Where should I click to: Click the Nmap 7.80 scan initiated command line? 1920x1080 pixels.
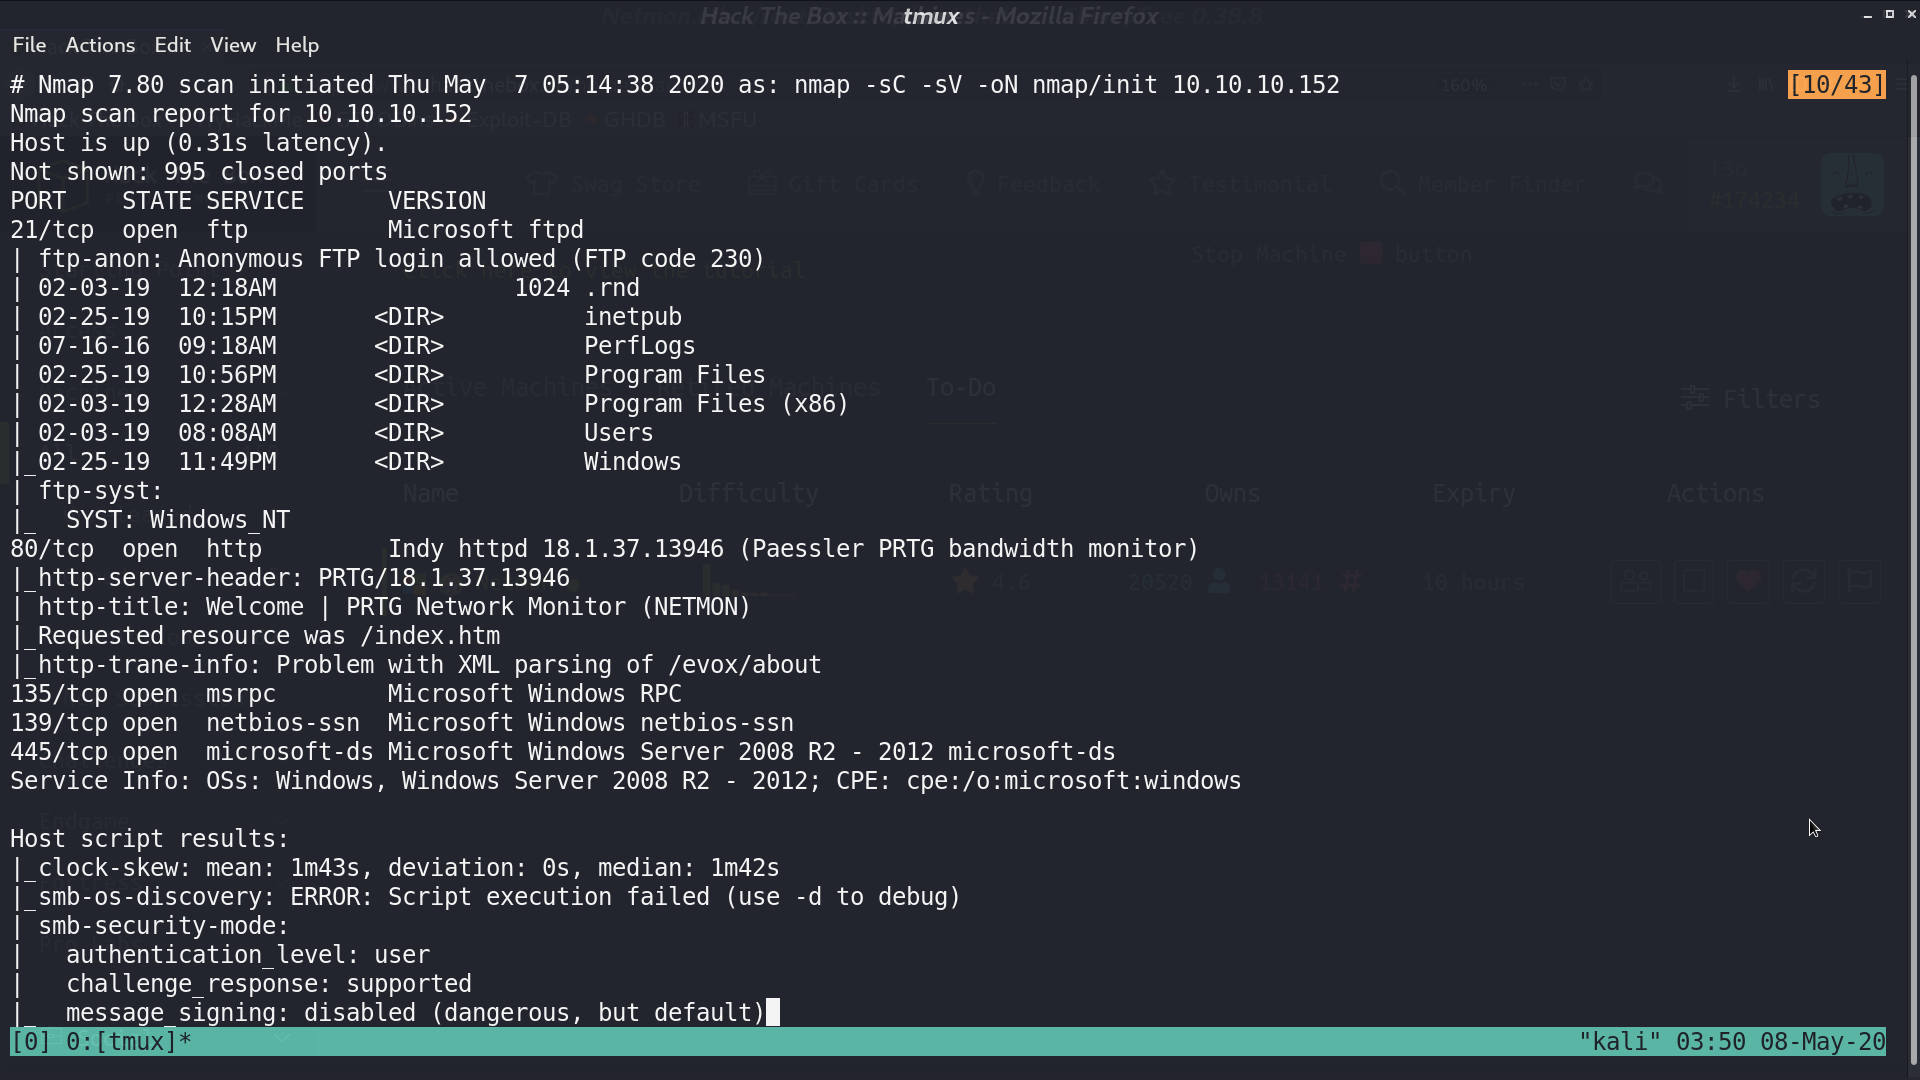tap(675, 85)
